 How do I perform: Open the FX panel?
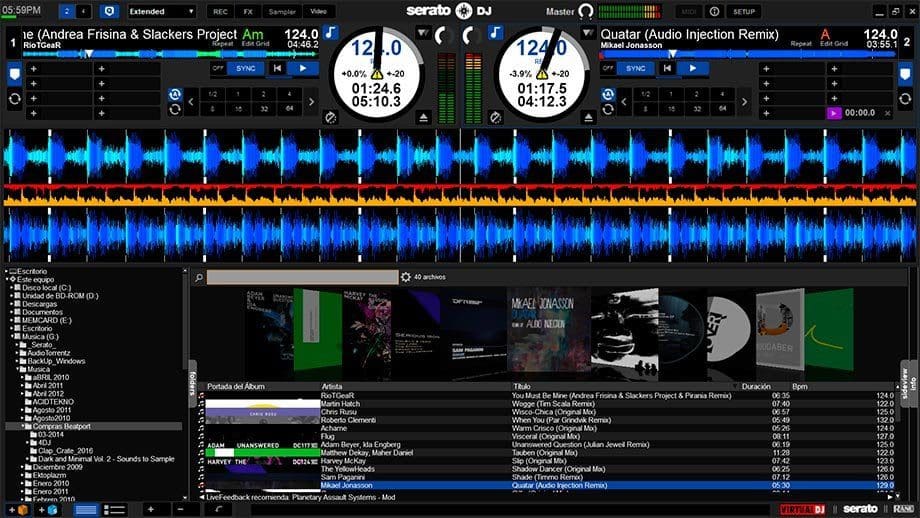click(x=248, y=12)
